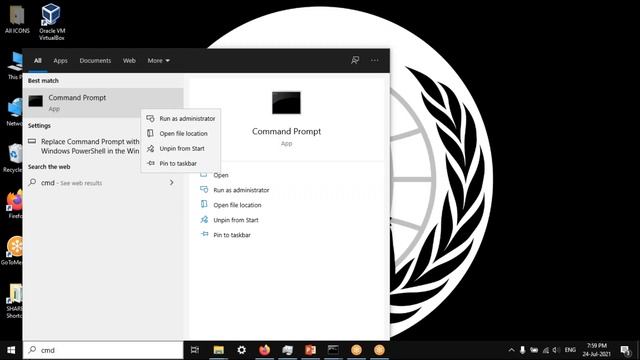The height and width of the screenshot is (360, 640).
Task: Choose Run as administrator in context menu
Action: point(181,118)
